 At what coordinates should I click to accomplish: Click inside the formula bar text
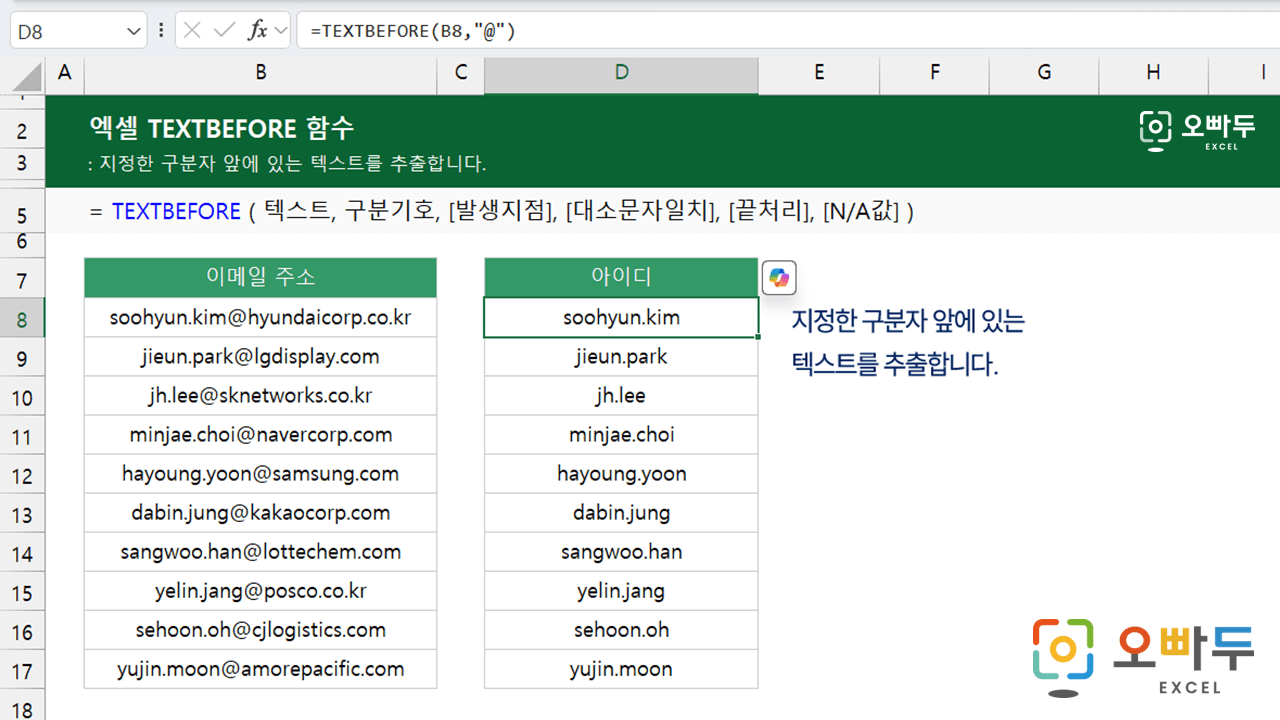coord(700,31)
